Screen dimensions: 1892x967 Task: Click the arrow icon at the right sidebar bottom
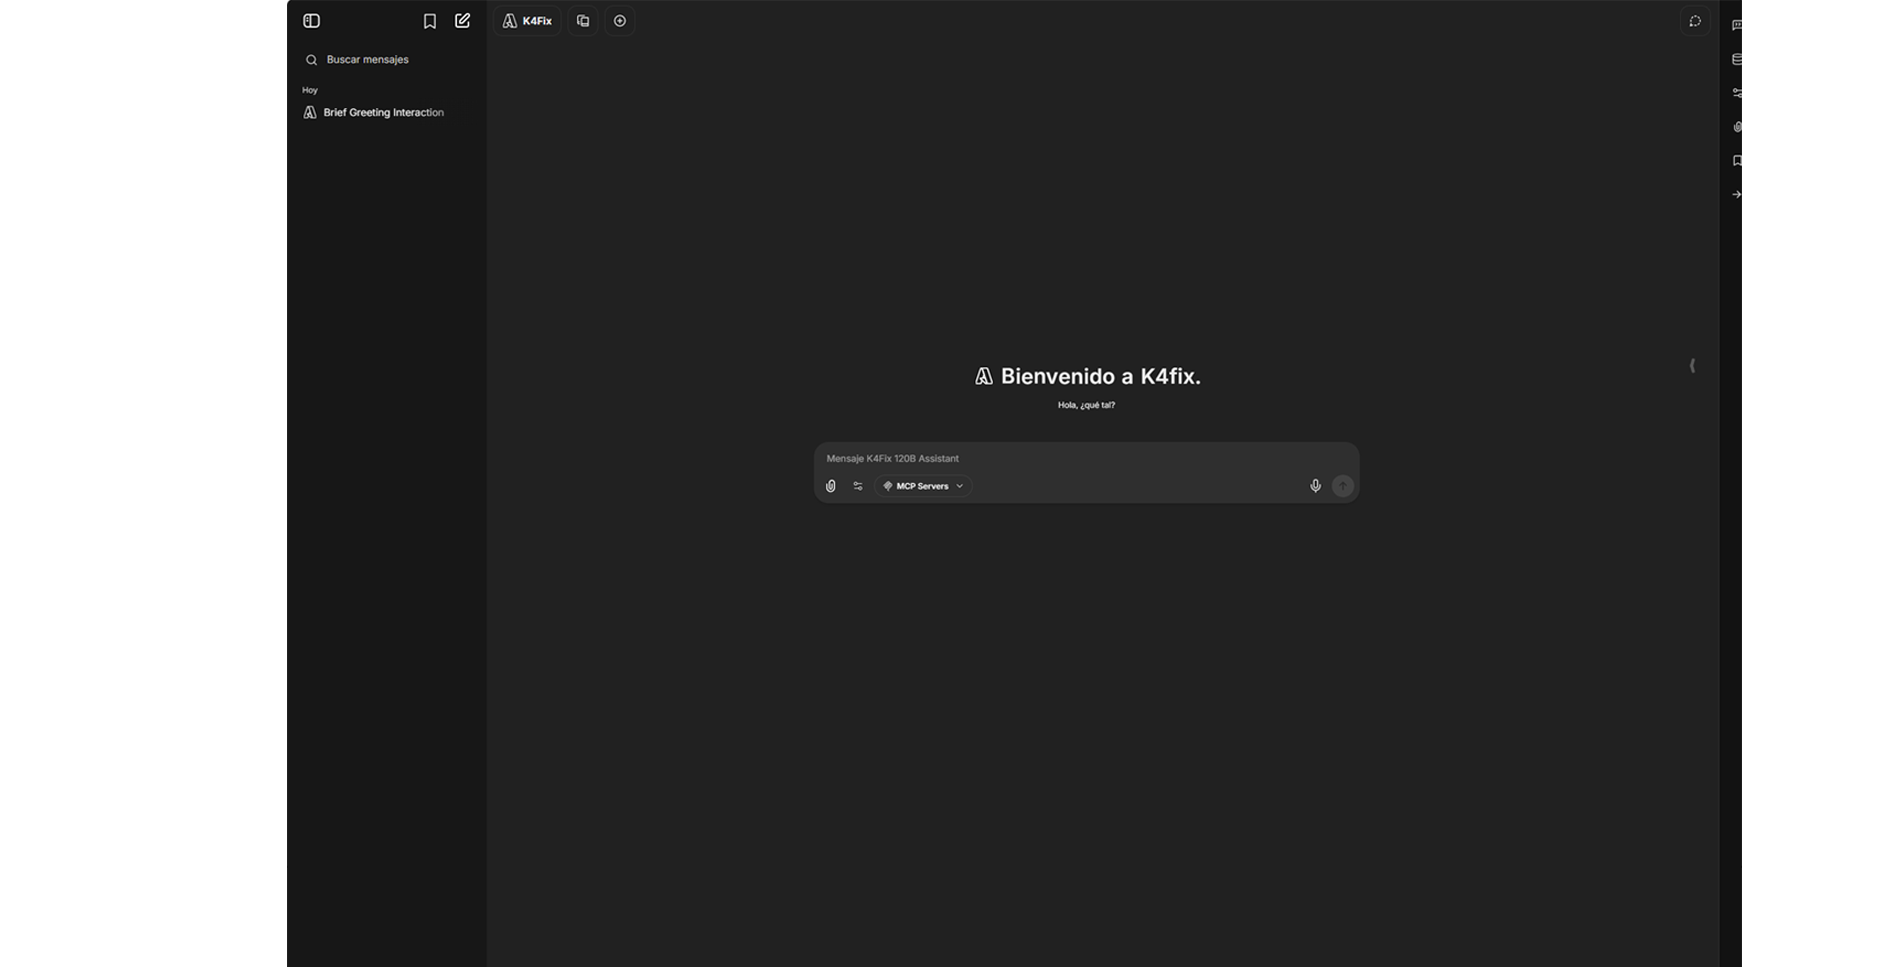click(x=1738, y=193)
